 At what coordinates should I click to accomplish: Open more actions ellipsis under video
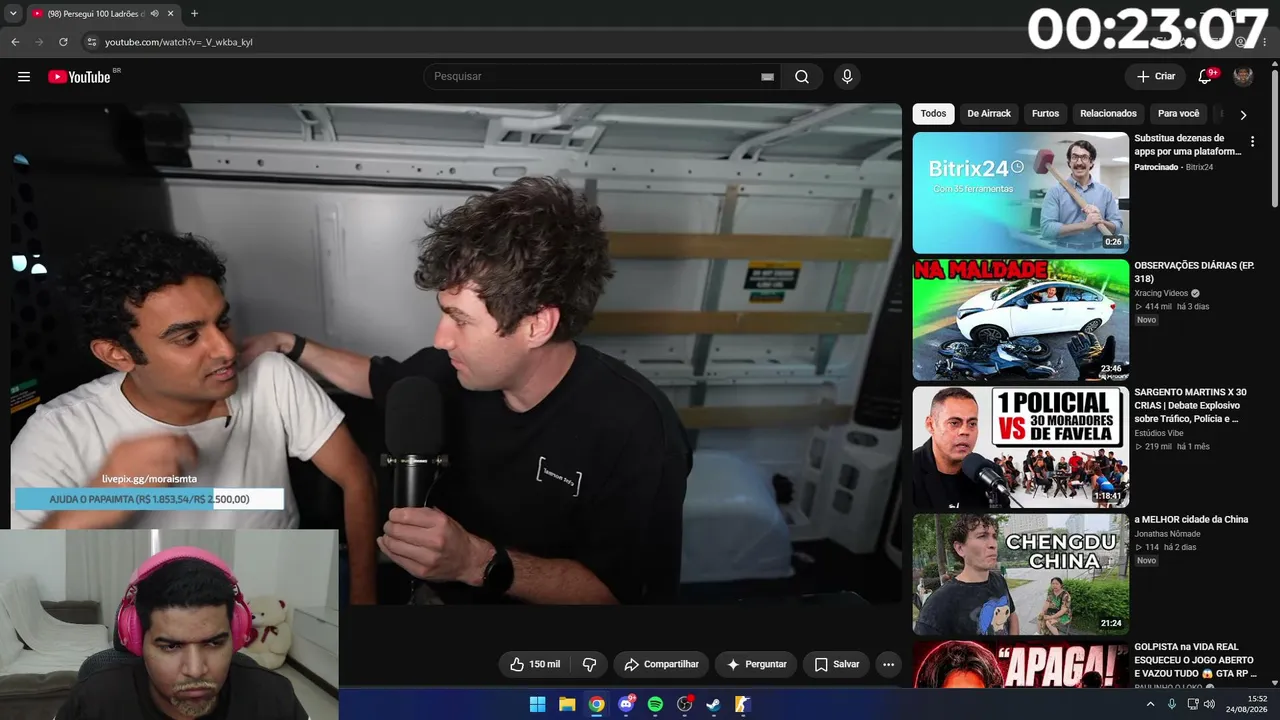pyautogui.click(x=888, y=664)
